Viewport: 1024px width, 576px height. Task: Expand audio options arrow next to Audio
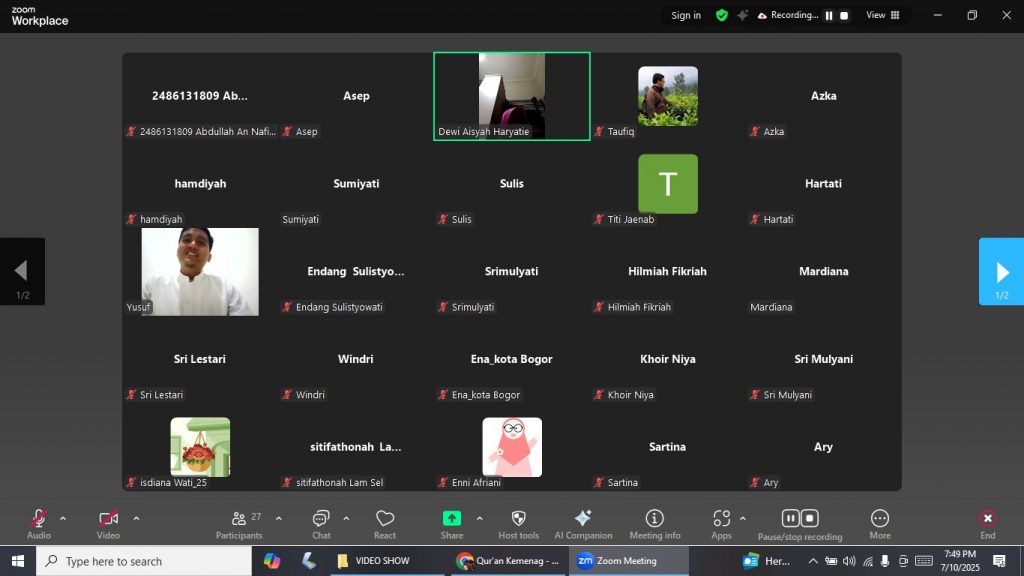[63, 518]
